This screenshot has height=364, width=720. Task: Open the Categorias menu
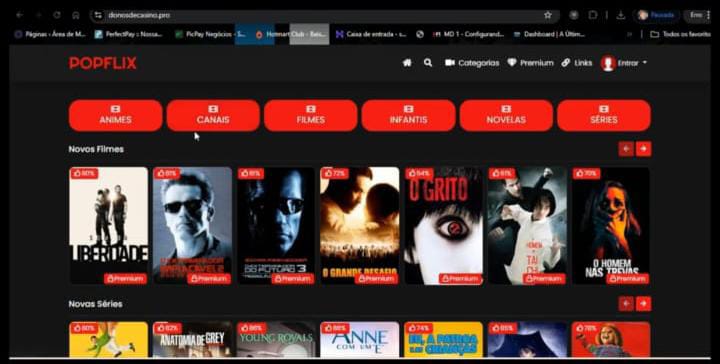click(x=472, y=63)
